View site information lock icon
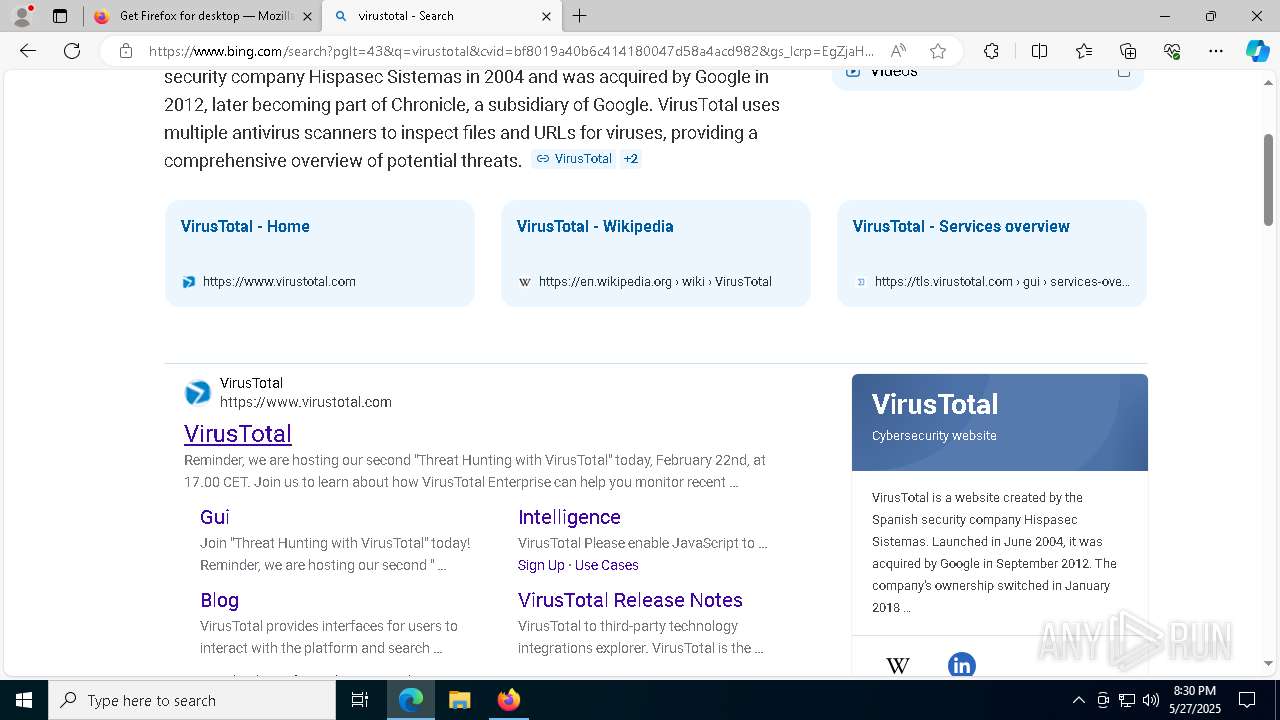Image resolution: width=1280 pixels, height=720 pixels. [125, 51]
